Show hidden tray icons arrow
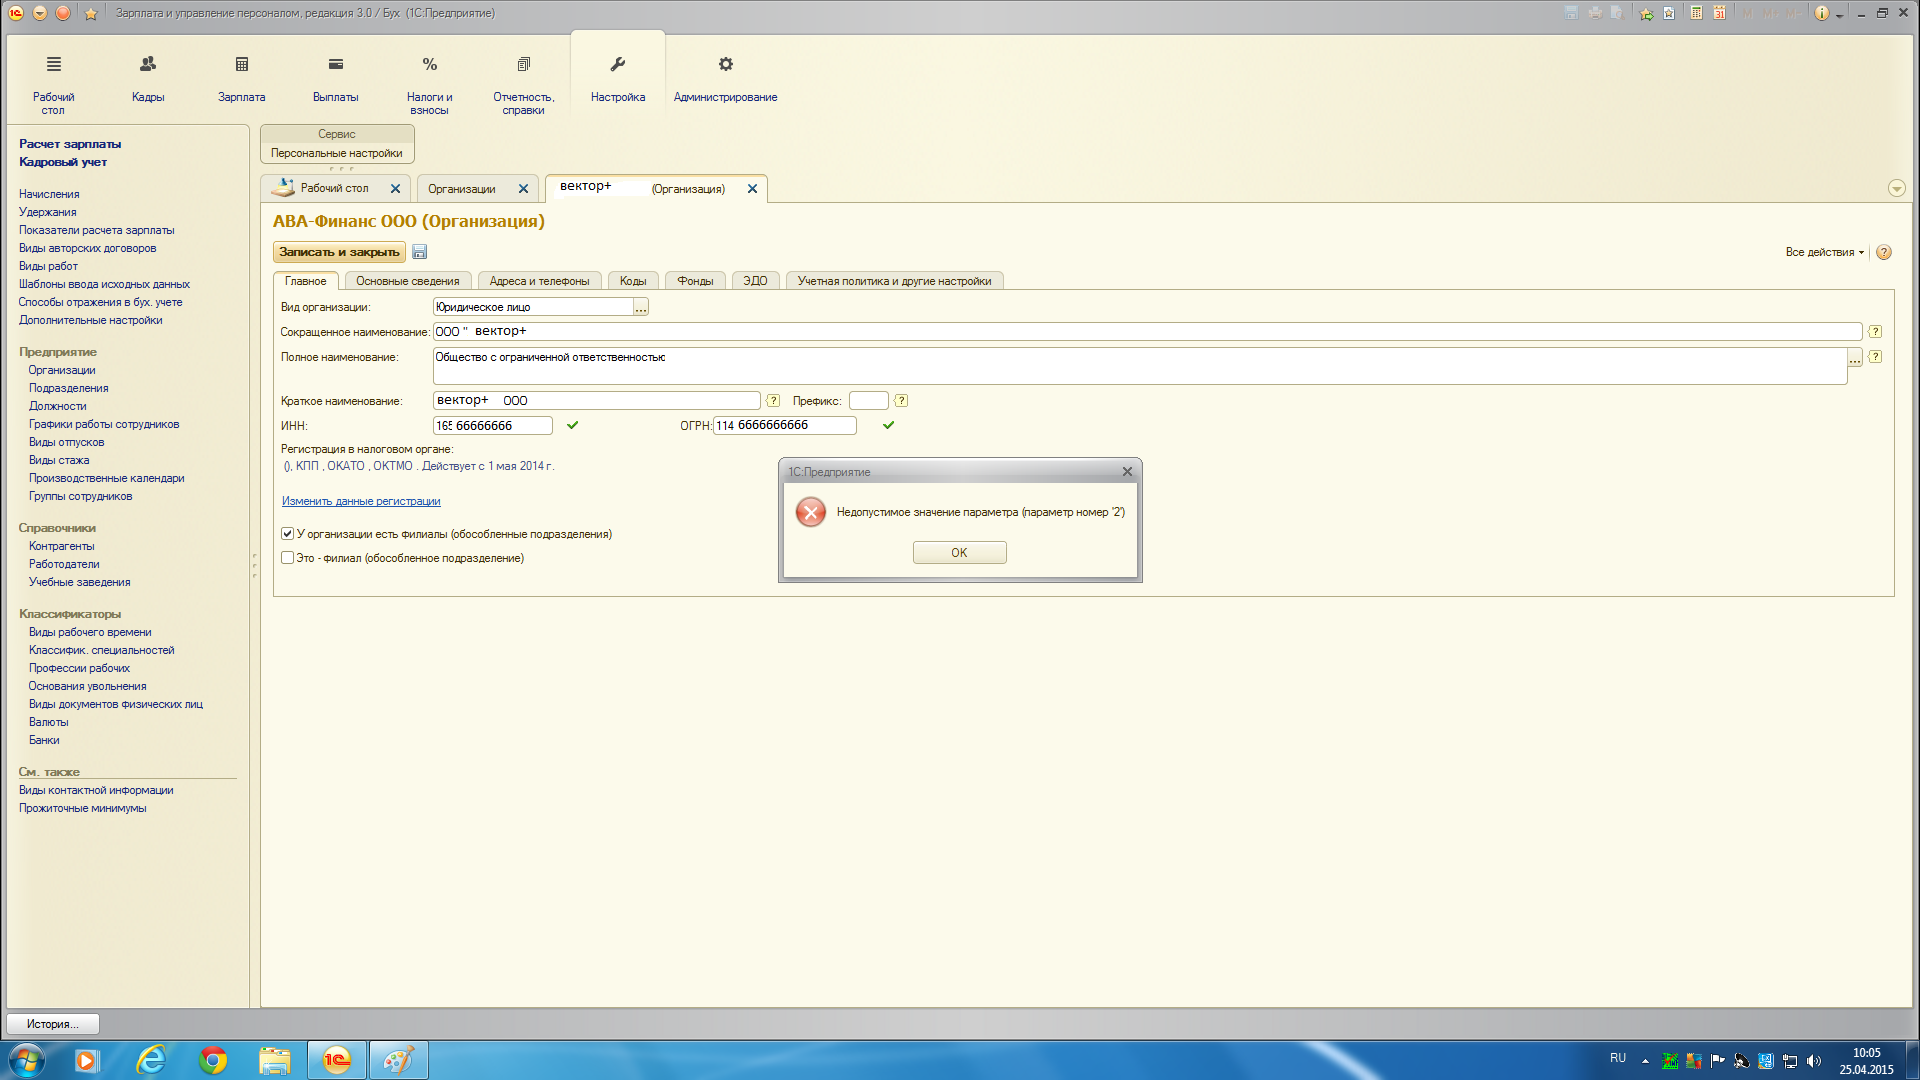Viewport: 1920px width, 1080px height. pyautogui.click(x=1645, y=1061)
